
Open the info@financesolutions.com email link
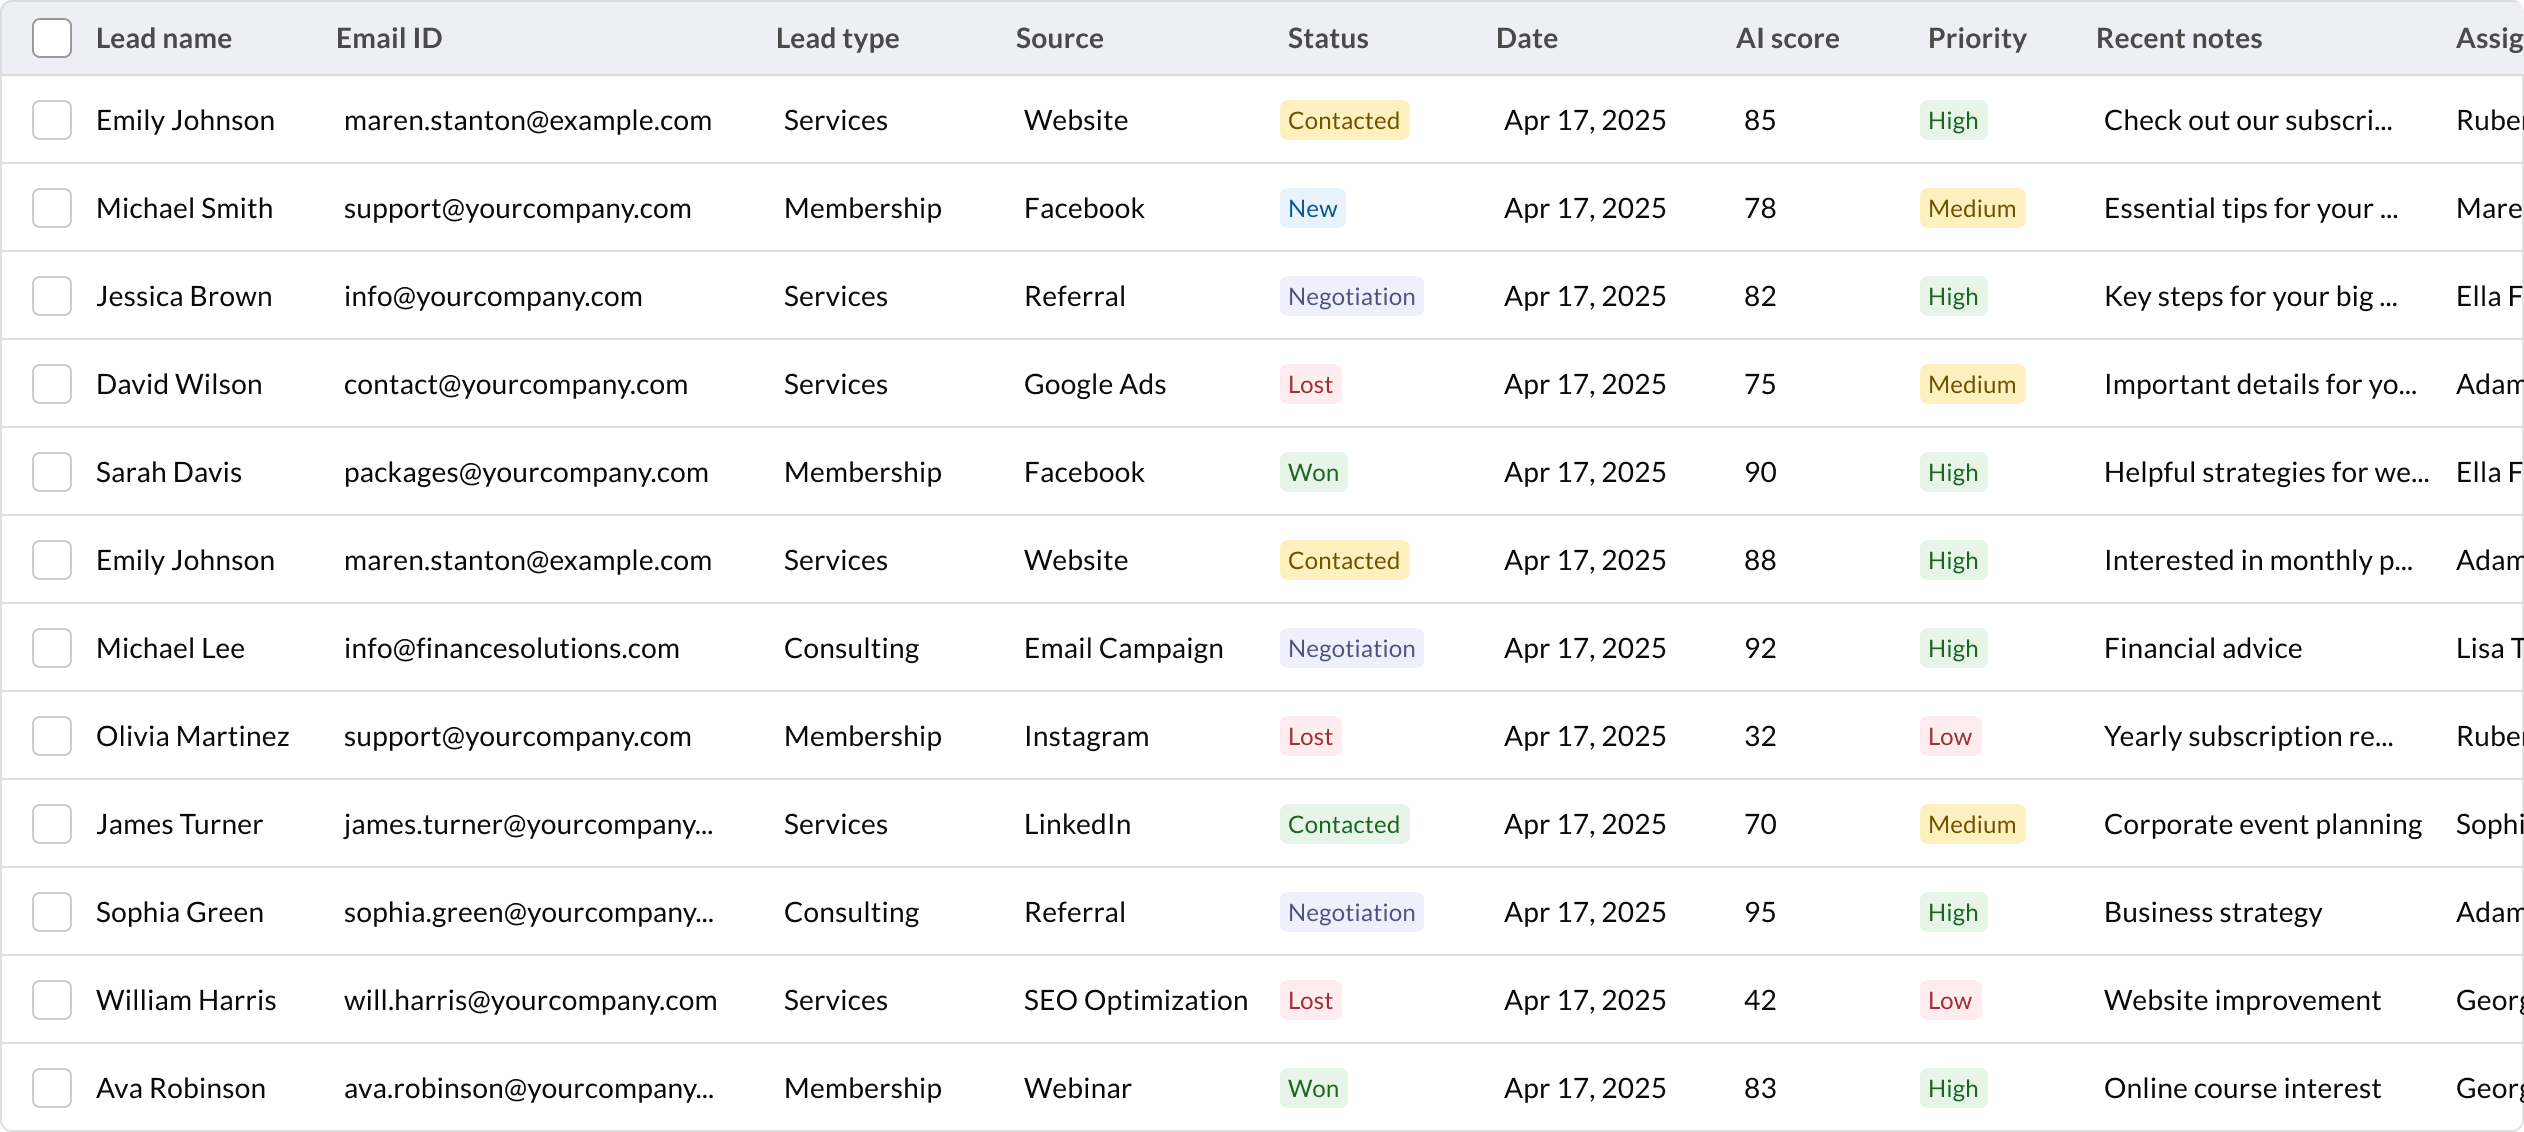click(511, 648)
